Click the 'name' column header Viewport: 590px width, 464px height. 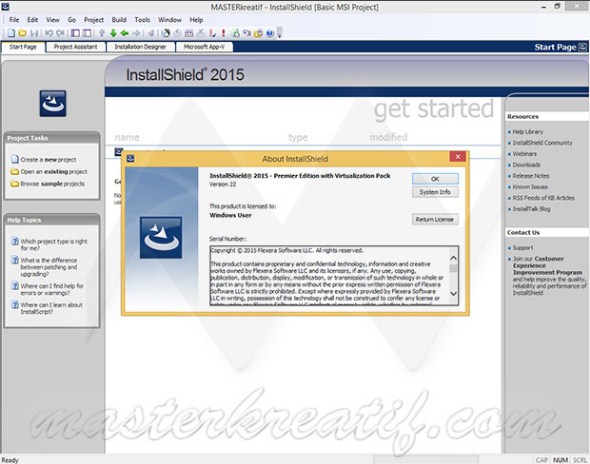click(x=127, y=137)
